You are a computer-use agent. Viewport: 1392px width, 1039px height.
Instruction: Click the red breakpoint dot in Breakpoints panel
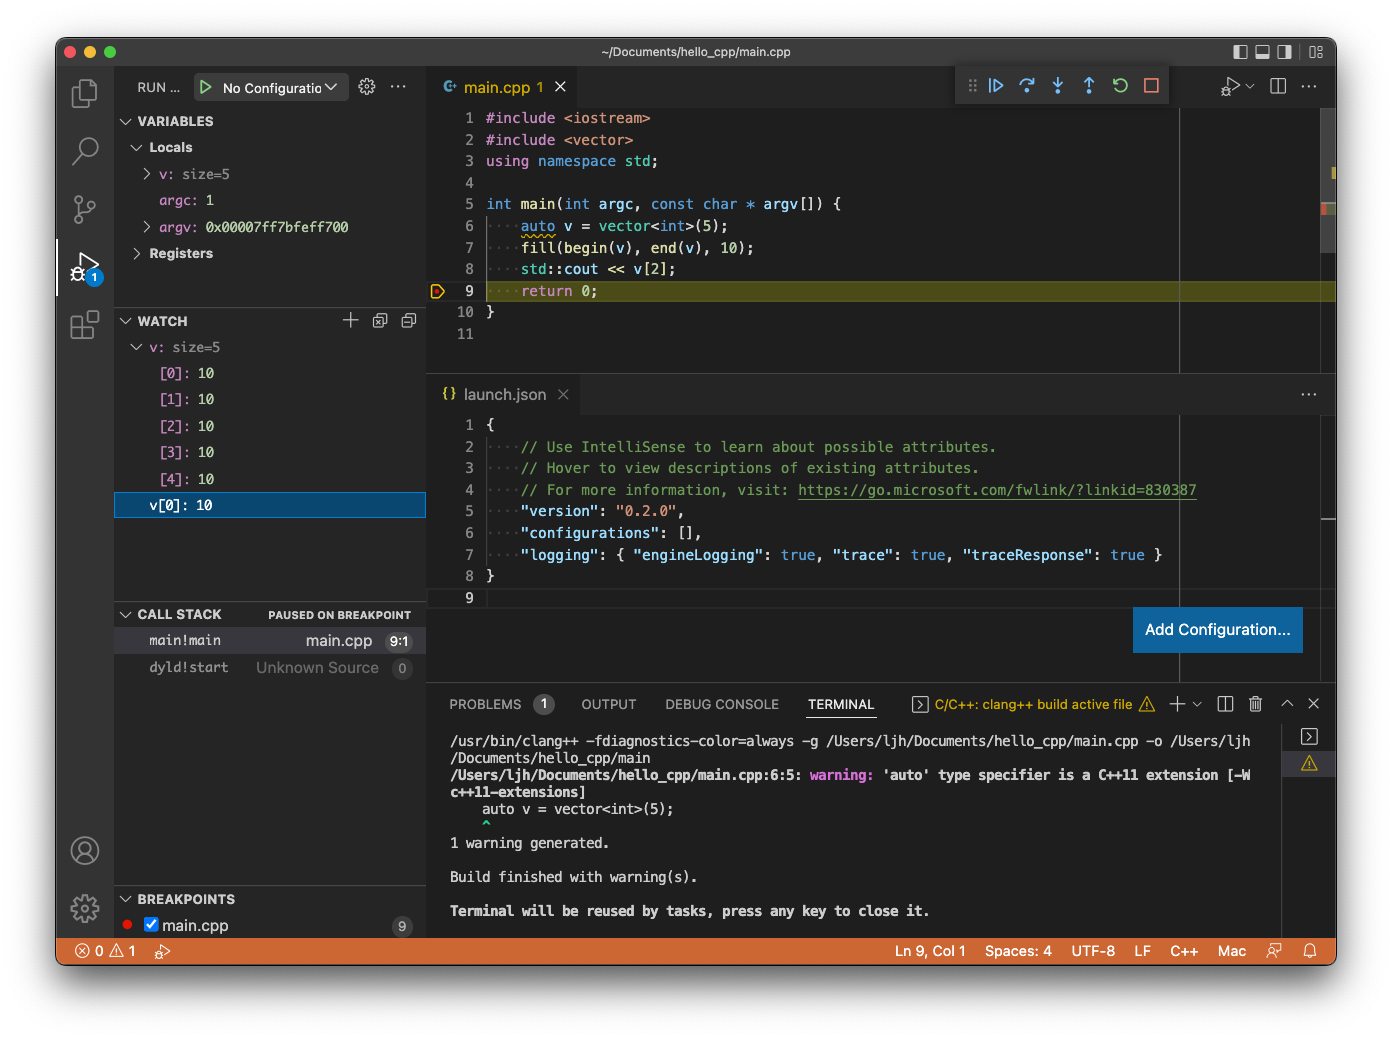click(x=128, y=925)
